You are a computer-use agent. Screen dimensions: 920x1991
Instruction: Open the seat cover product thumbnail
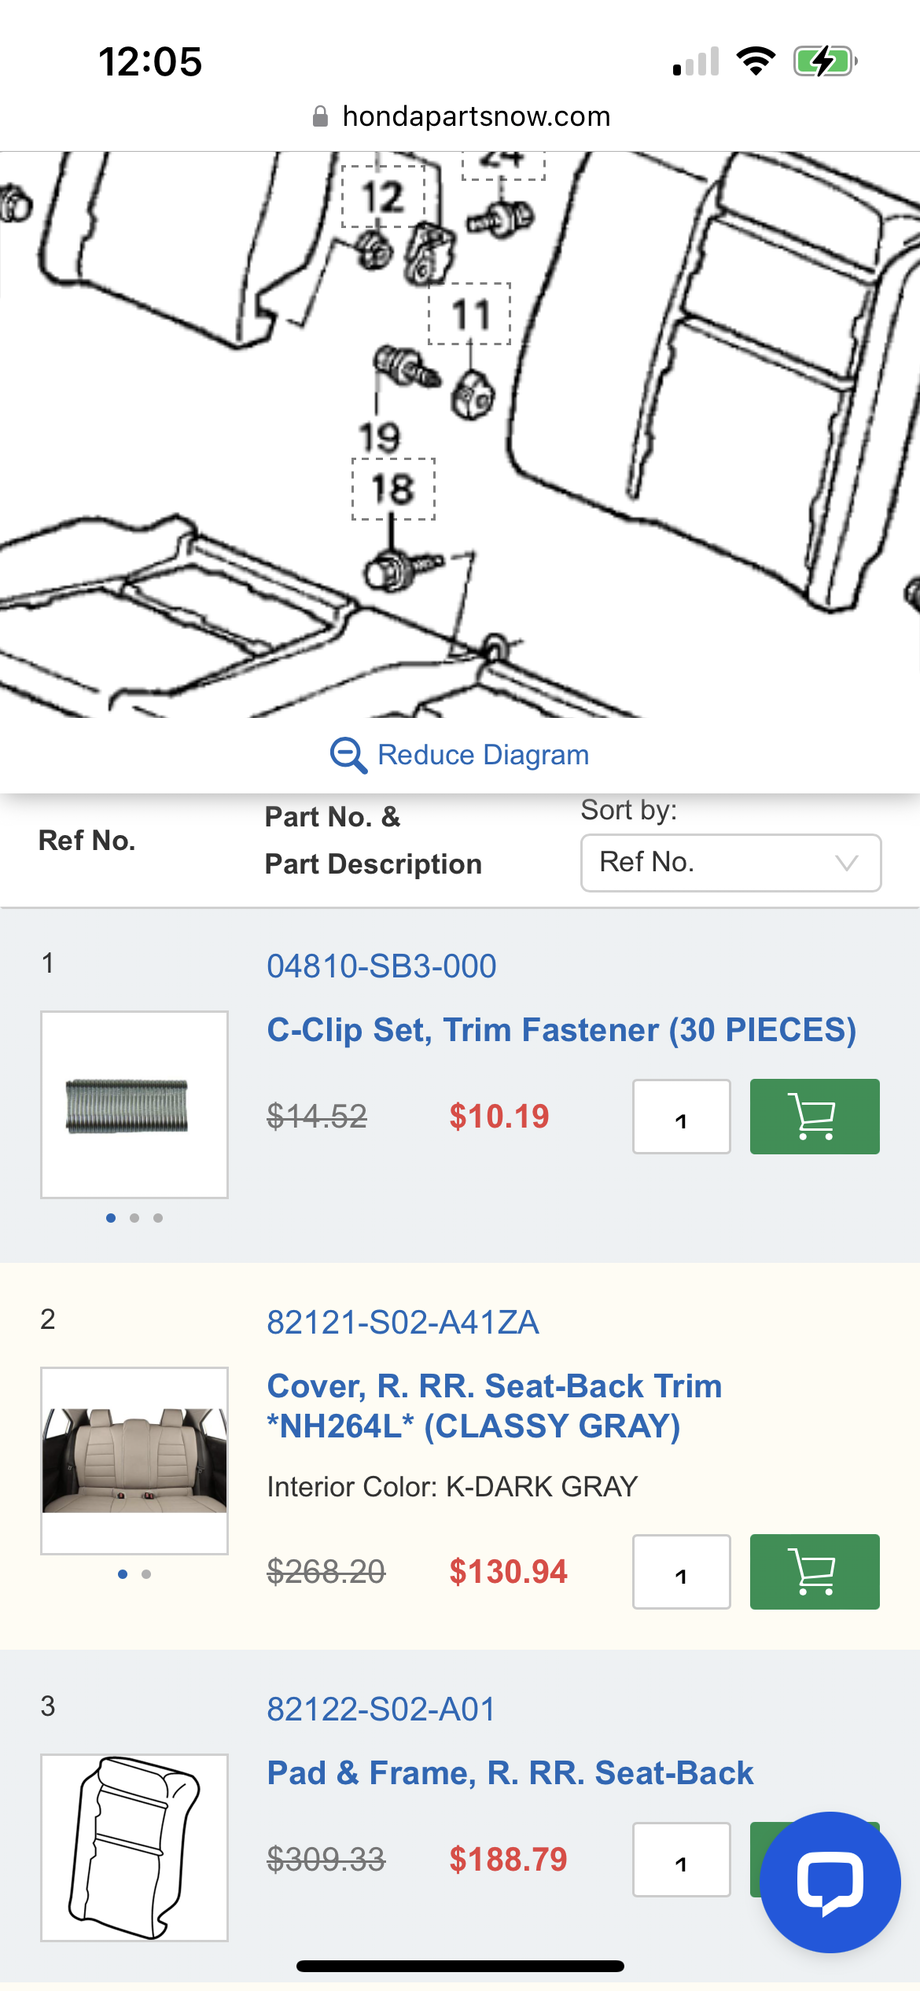coord(134,1460)
